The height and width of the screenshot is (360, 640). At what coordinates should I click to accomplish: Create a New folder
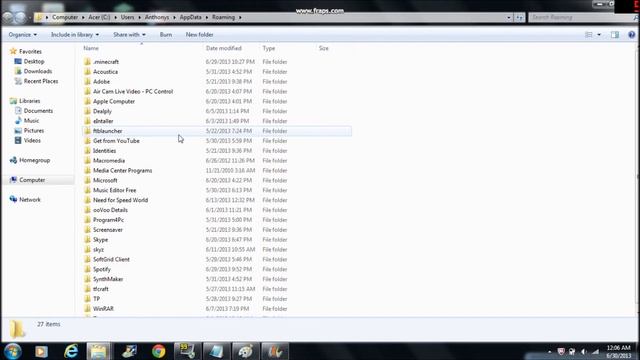coord(200,35)
